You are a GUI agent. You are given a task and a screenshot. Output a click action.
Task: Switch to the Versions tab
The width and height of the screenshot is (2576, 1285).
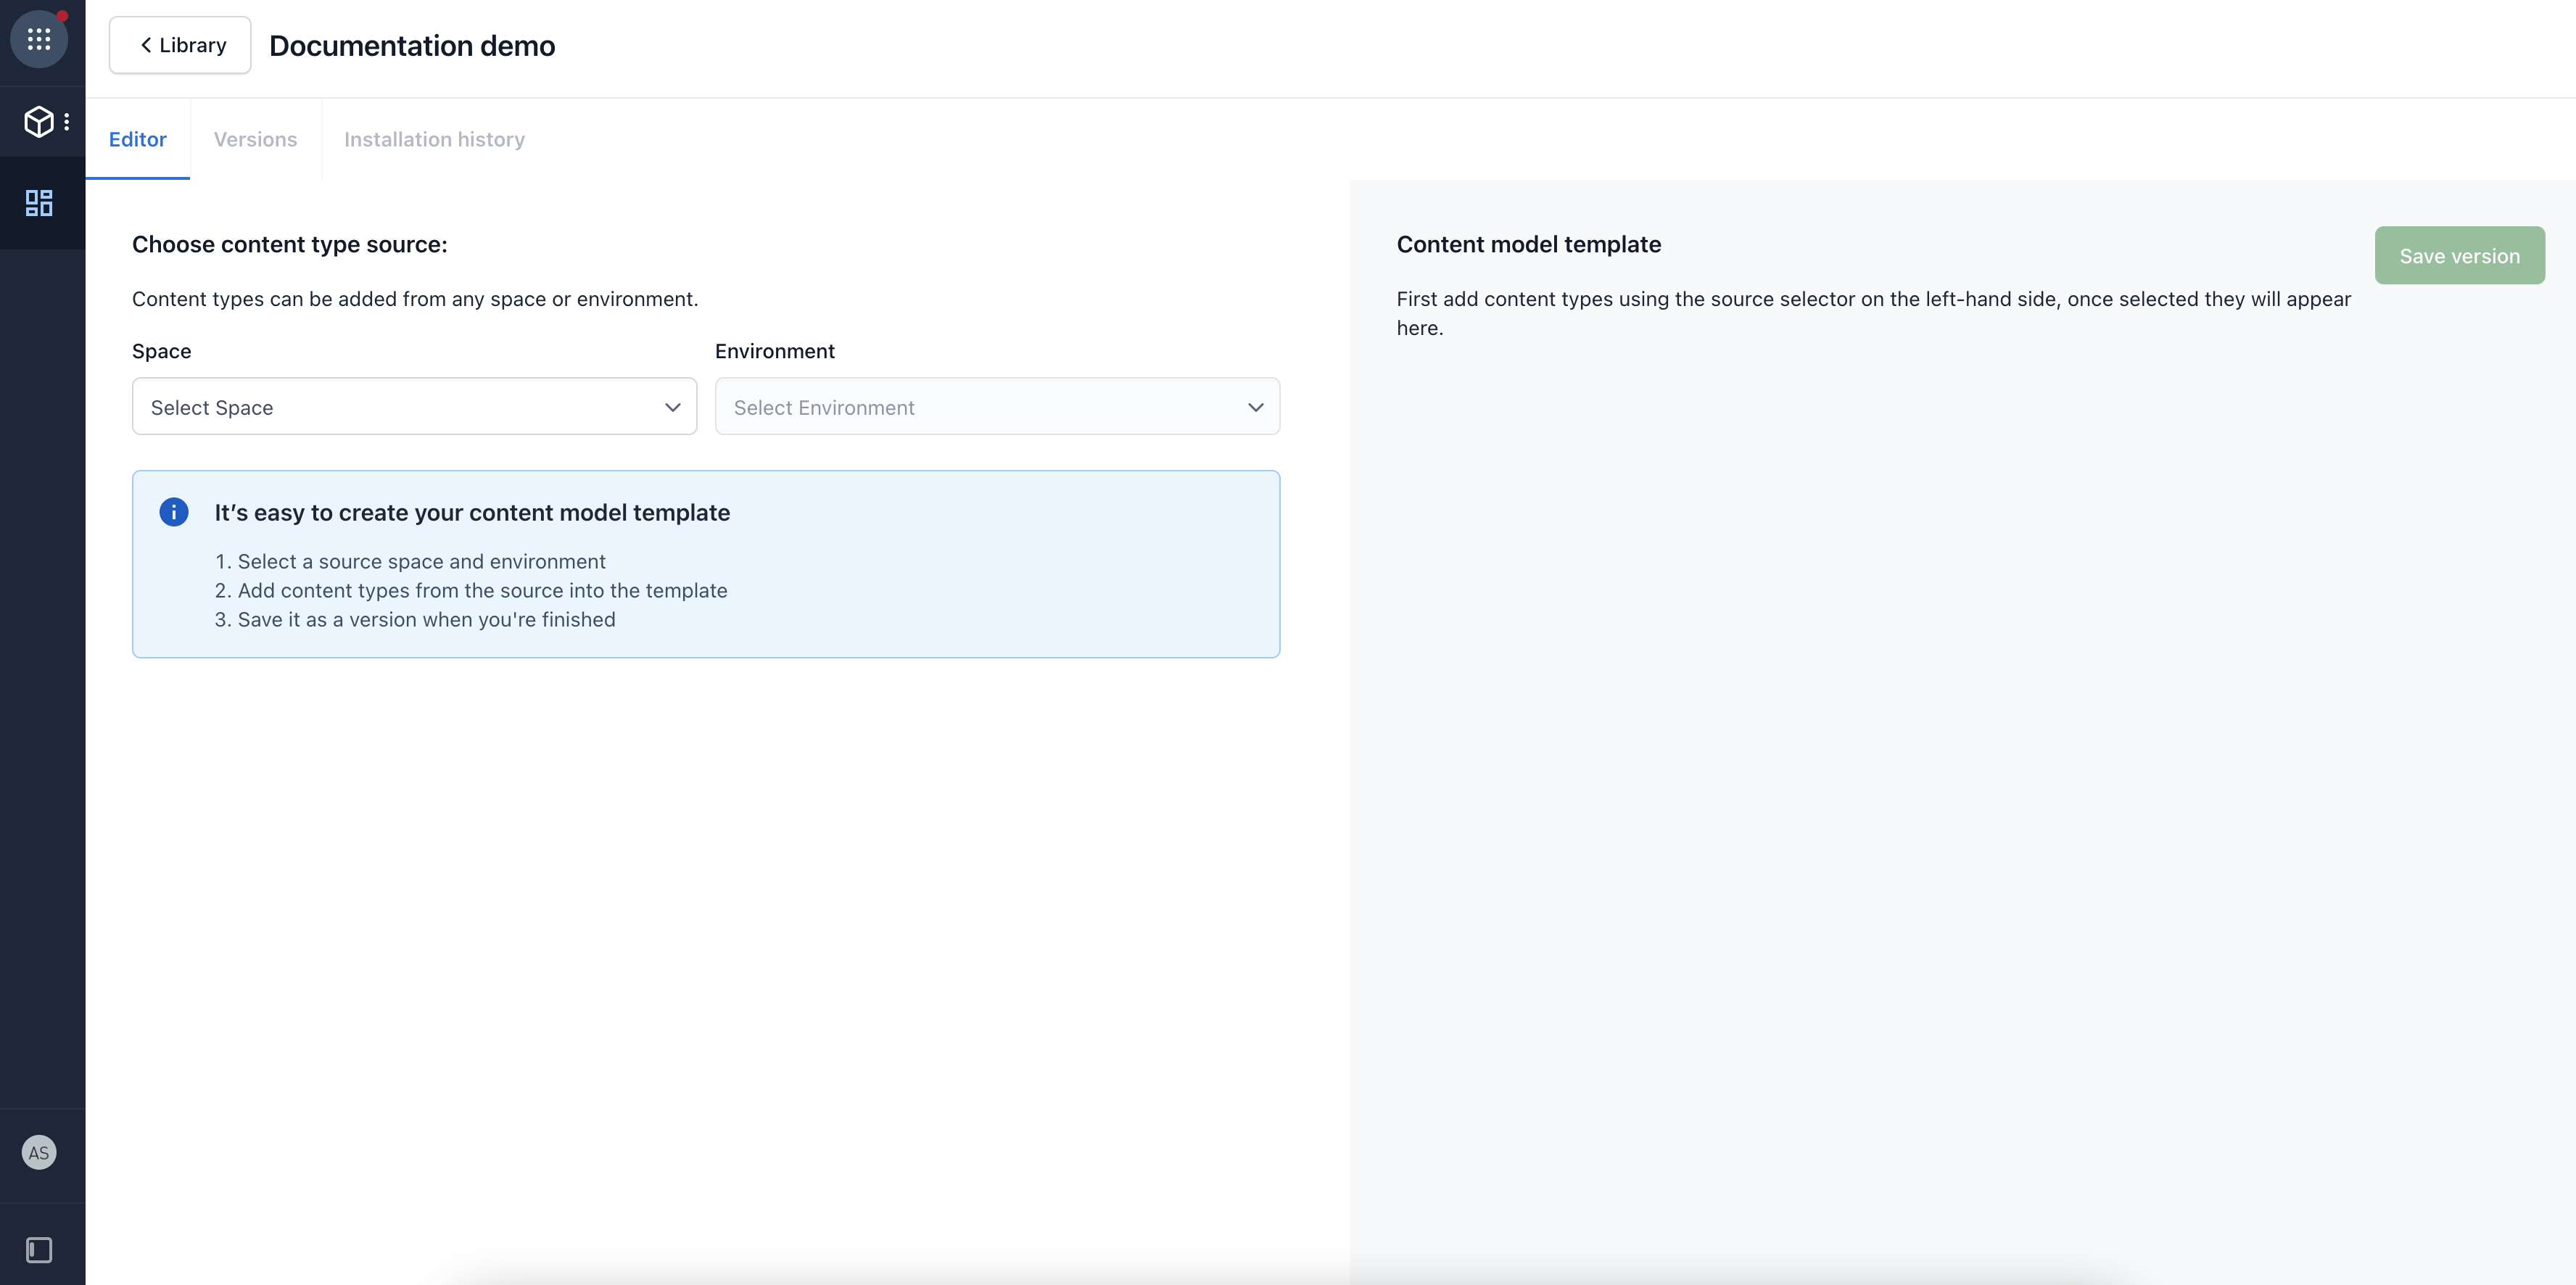pos(256,139)
